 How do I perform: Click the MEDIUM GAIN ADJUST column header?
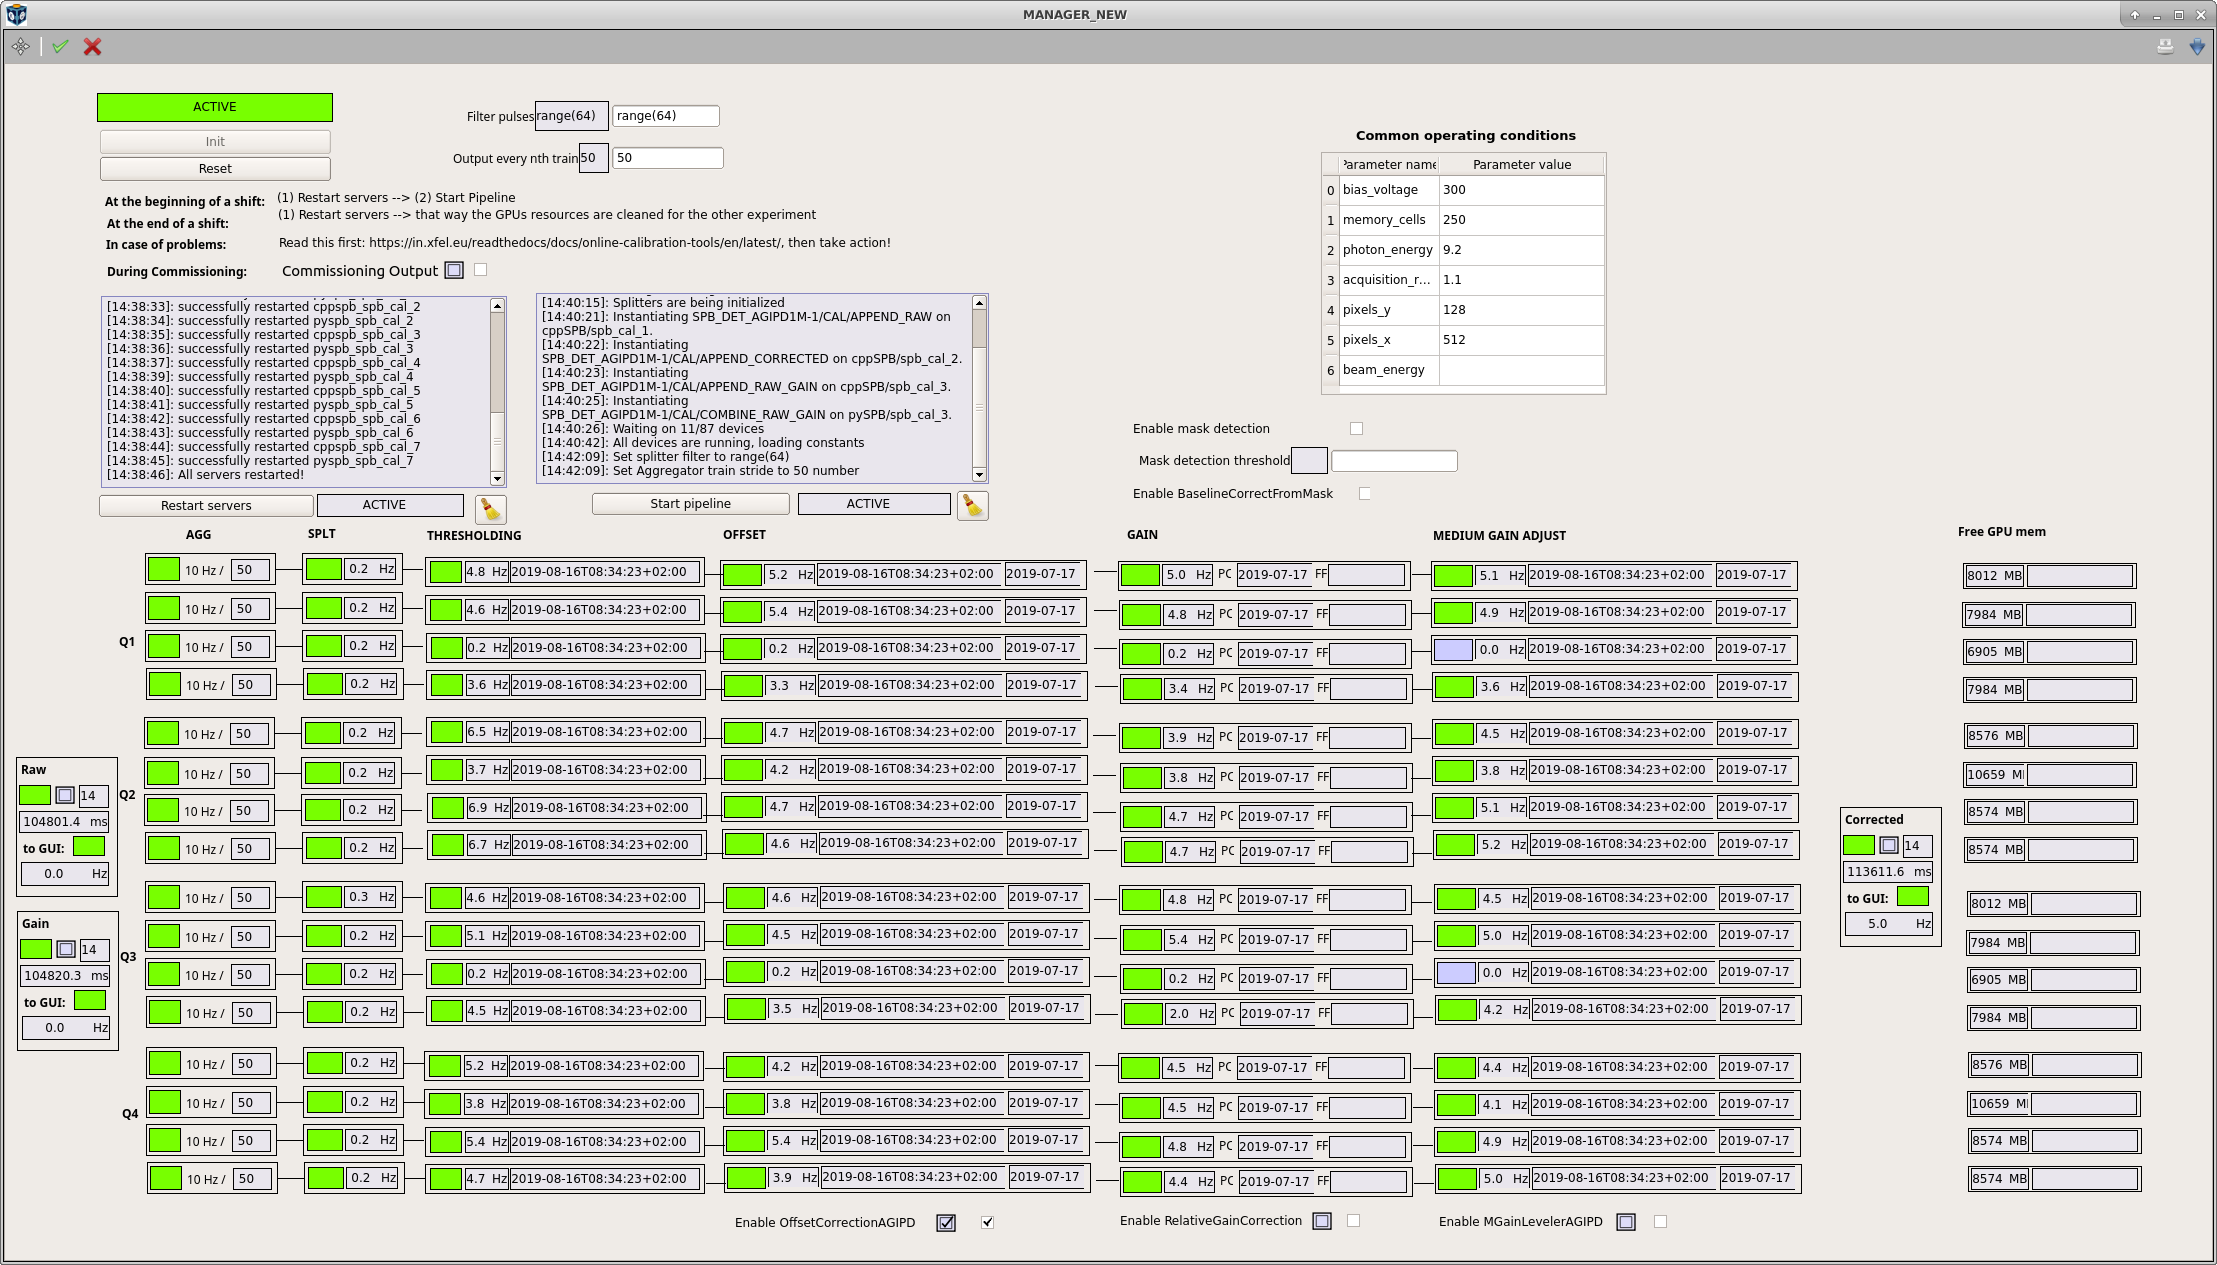coord(1499,536)
